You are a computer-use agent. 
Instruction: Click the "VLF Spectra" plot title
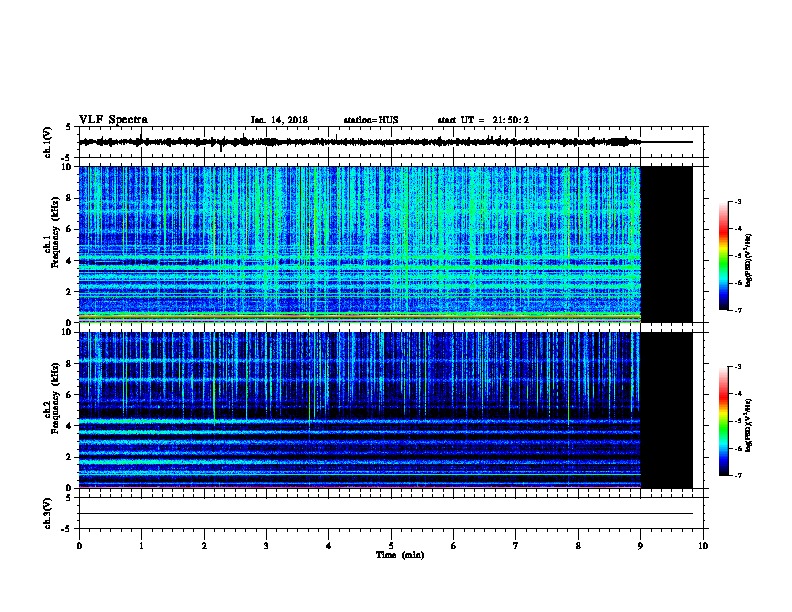[x=113, y=120]
